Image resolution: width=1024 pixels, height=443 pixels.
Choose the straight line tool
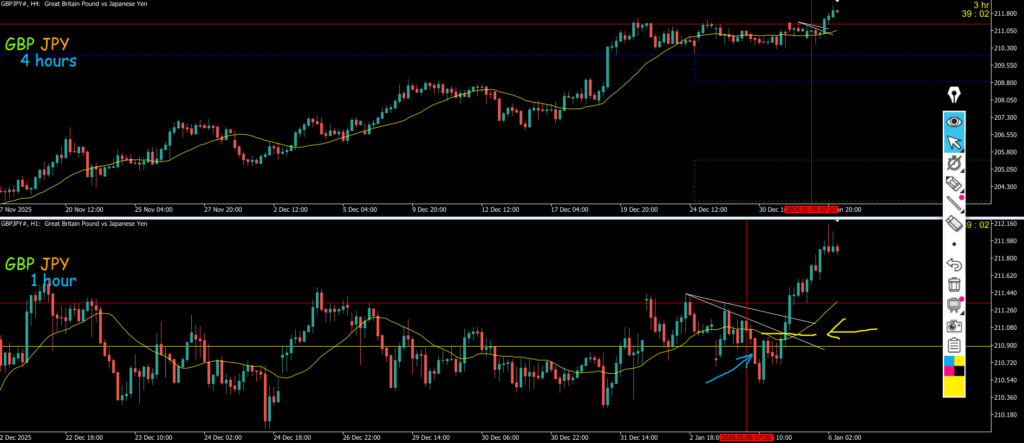coord(954,203)
